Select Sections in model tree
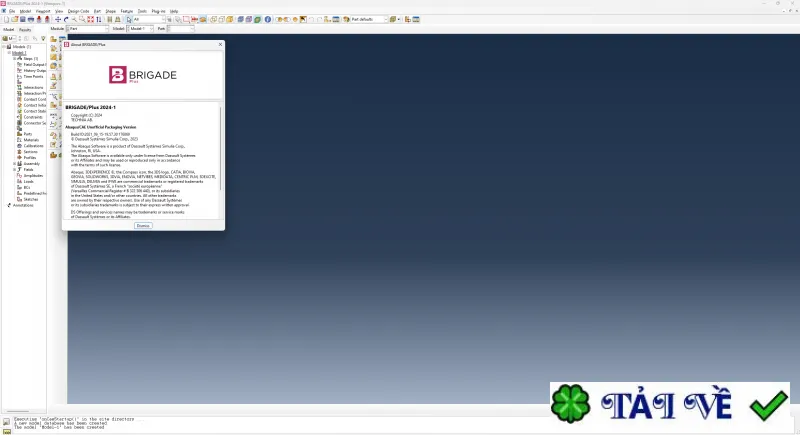 pyautogui.click(x=31, y=151)
